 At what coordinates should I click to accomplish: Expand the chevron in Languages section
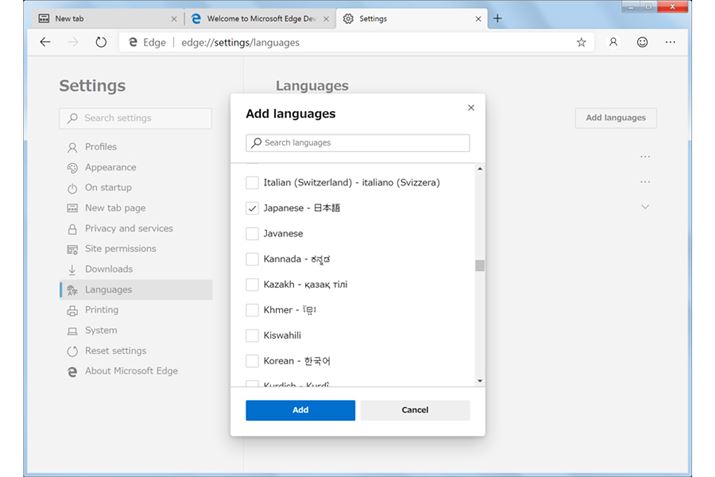click(645, 207)
